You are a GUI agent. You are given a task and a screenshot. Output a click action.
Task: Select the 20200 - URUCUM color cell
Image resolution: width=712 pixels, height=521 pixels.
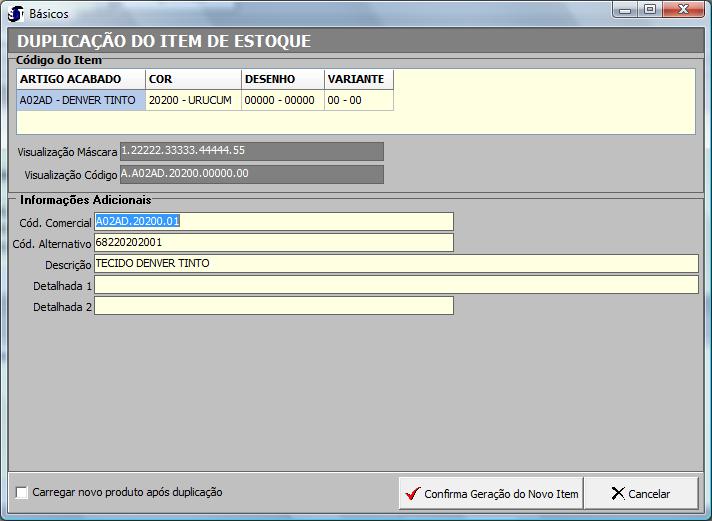click(192, 100)
